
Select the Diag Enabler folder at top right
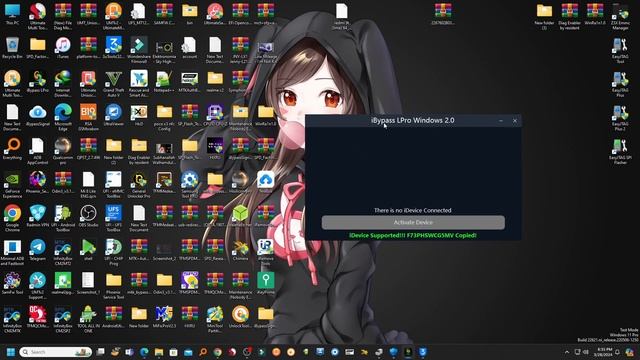pyautogui.click(x=569, y=17)
